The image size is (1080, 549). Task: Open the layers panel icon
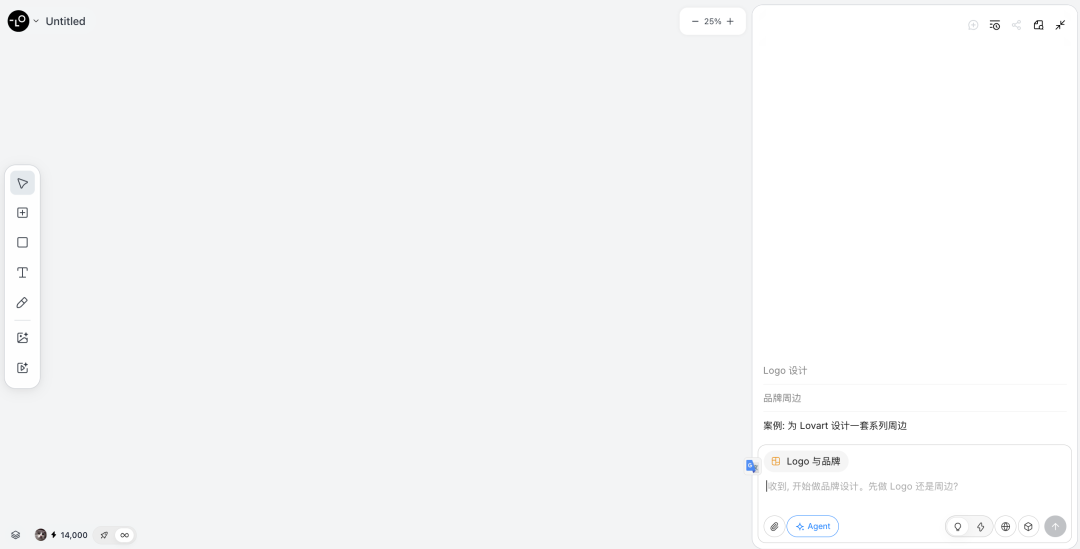(x=16, y=535)
